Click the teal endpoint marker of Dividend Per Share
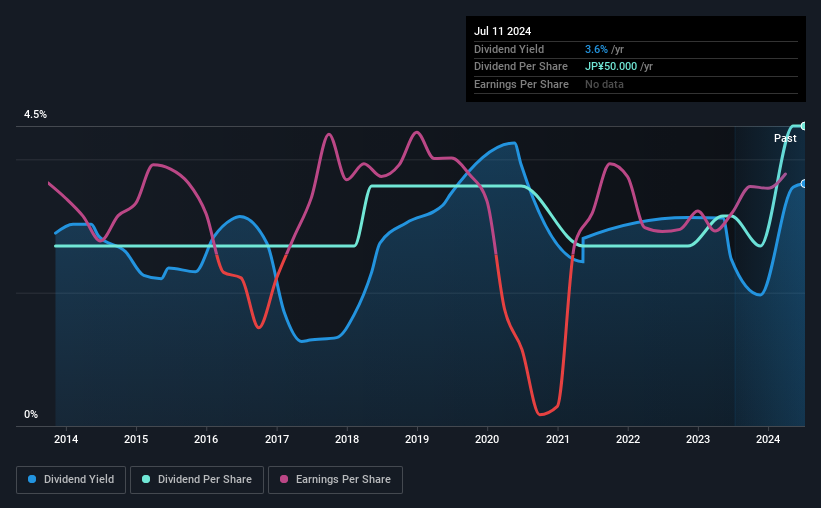821x508 pixels. (804, 126)
